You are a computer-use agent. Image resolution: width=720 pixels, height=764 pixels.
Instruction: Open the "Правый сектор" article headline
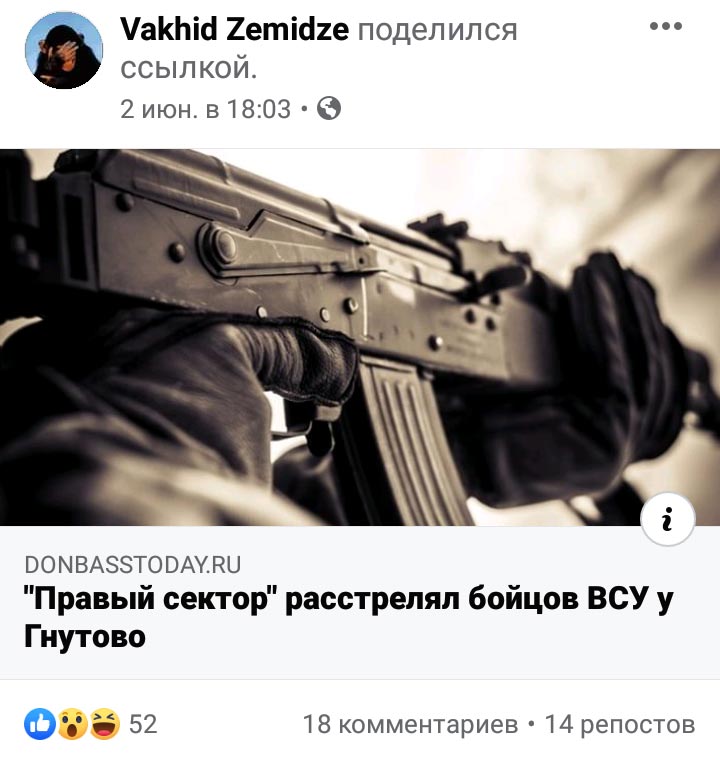(348, 617)
